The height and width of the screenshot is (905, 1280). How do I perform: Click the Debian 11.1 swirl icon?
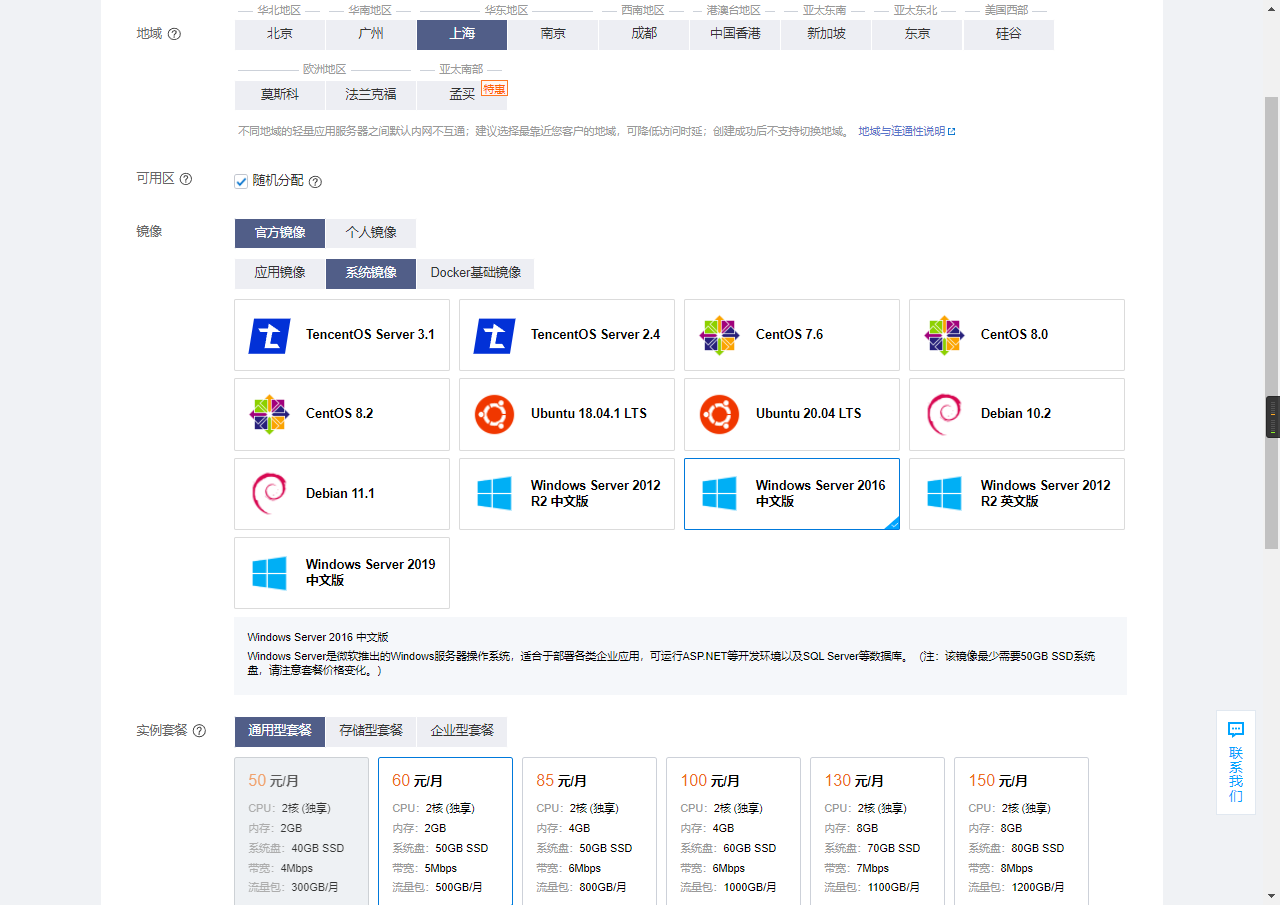pyautogui.click(x=269, y=494)
